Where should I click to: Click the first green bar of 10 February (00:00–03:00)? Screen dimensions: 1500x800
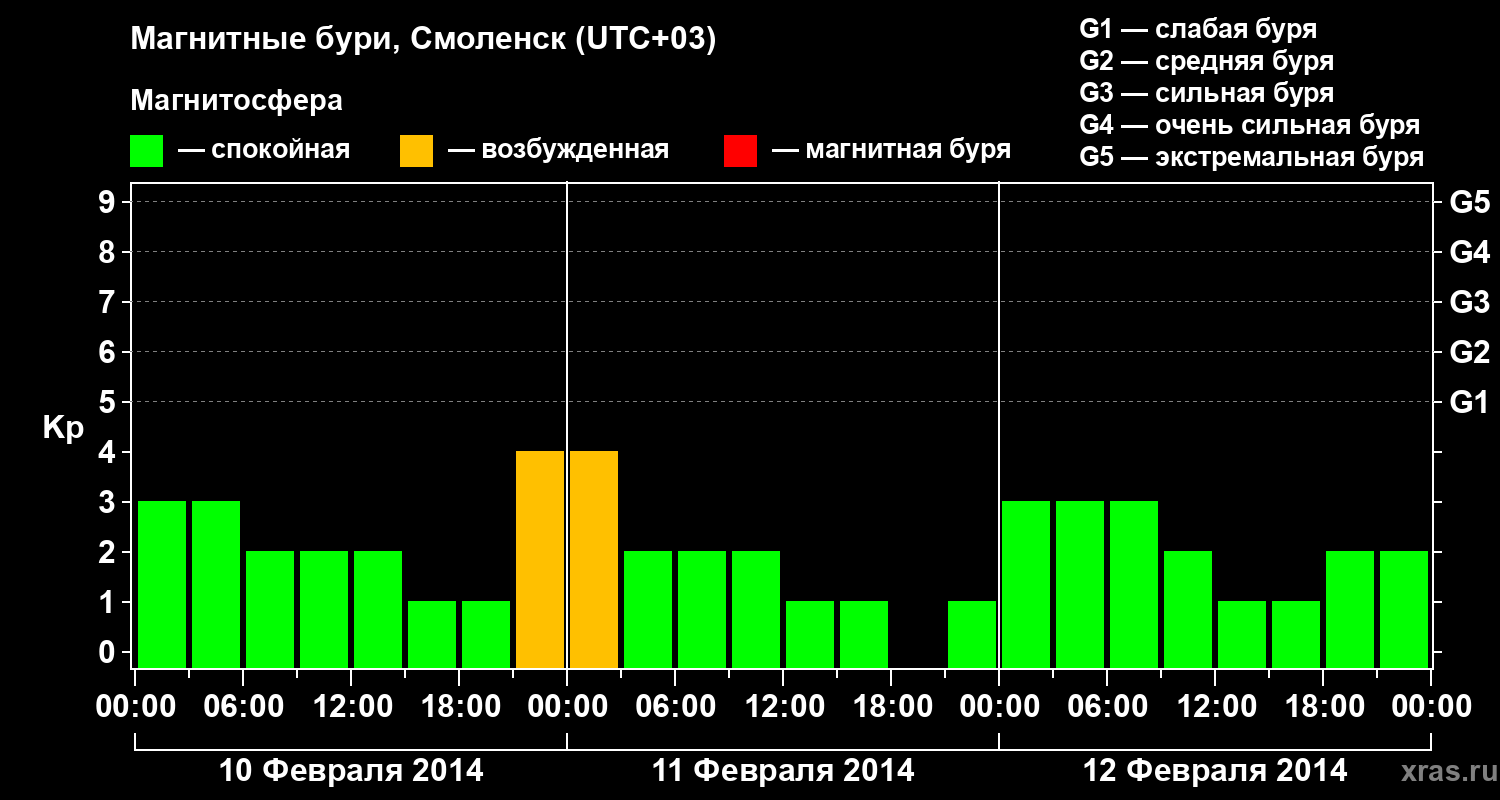(162, 584)
